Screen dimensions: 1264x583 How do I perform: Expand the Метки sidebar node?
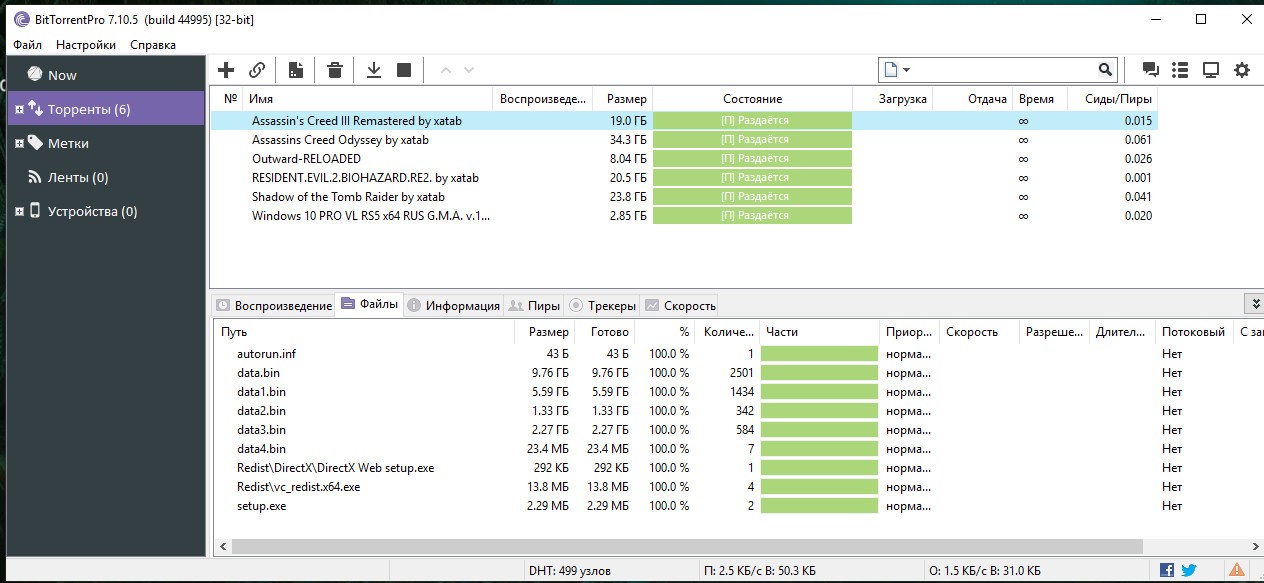tap(19, 144)
